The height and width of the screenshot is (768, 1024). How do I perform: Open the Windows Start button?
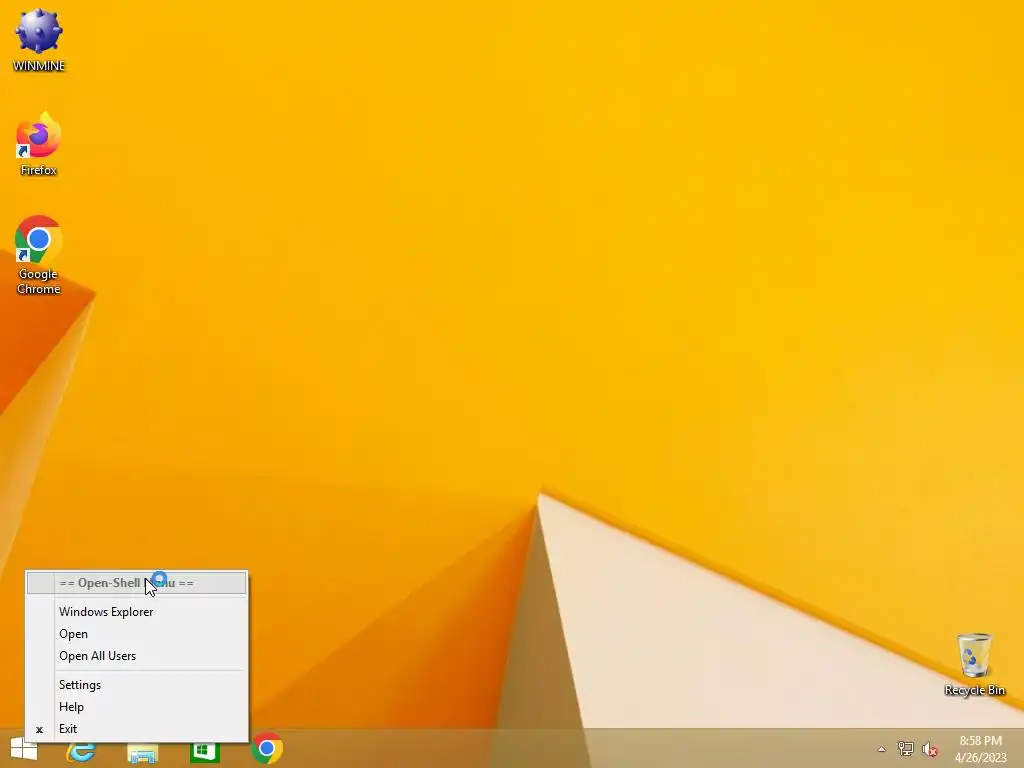click(24, 749)
